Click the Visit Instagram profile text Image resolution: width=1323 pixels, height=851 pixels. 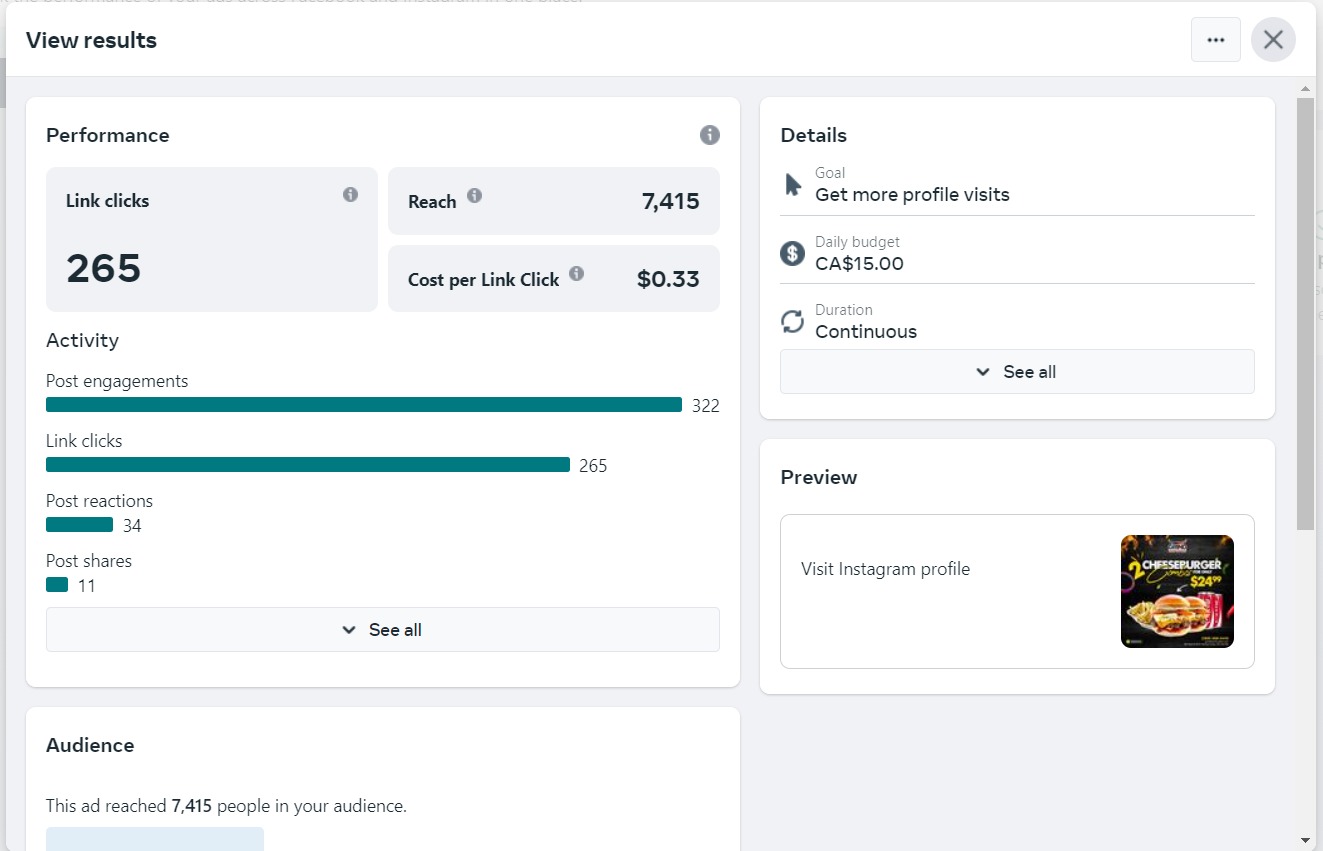[x=885, y=569]
